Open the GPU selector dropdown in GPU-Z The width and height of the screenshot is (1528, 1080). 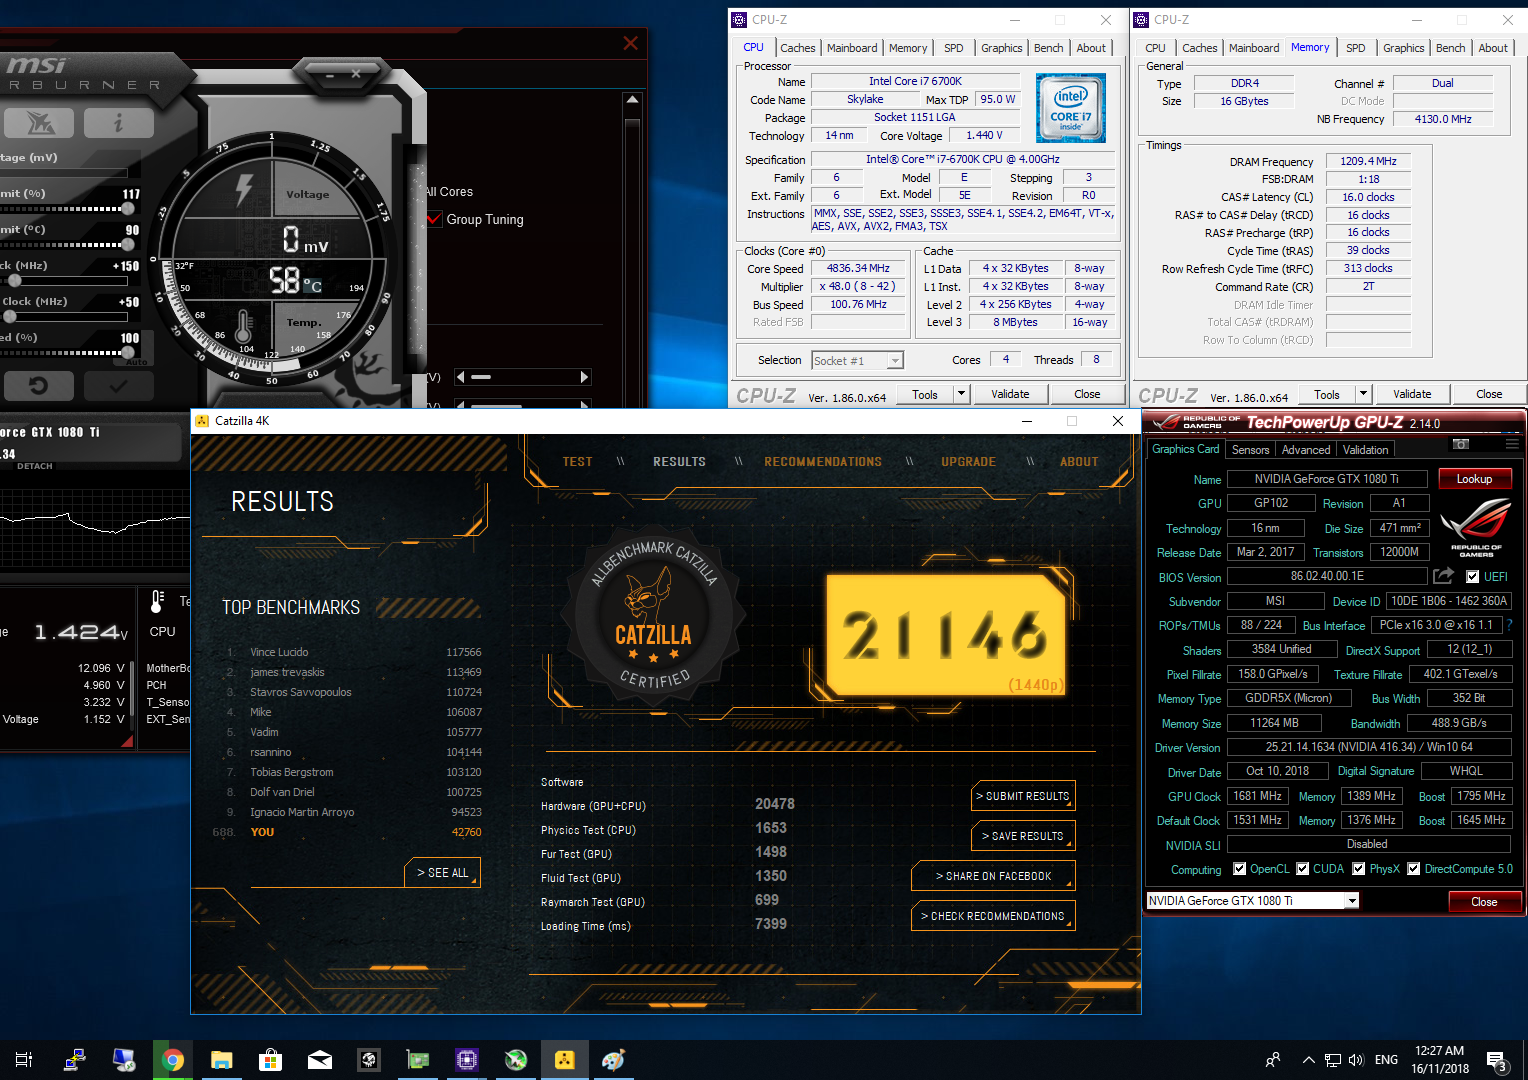click(x=1352, y=901)
